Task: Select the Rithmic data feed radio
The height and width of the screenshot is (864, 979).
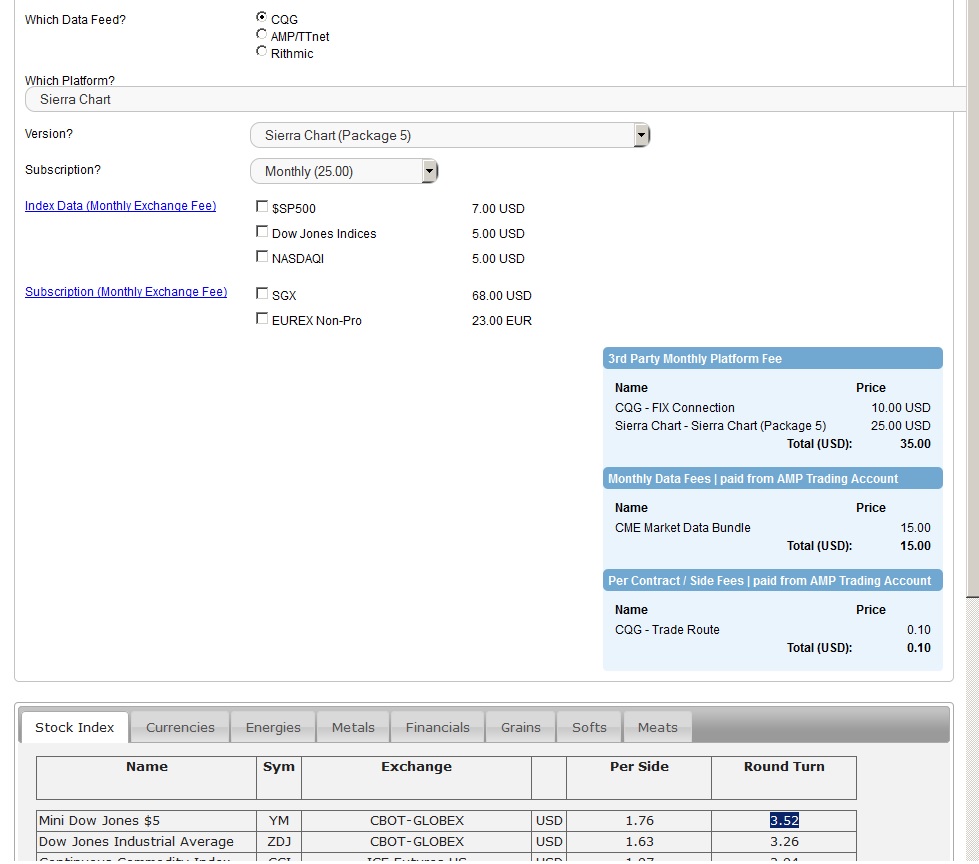Action: 262,51
